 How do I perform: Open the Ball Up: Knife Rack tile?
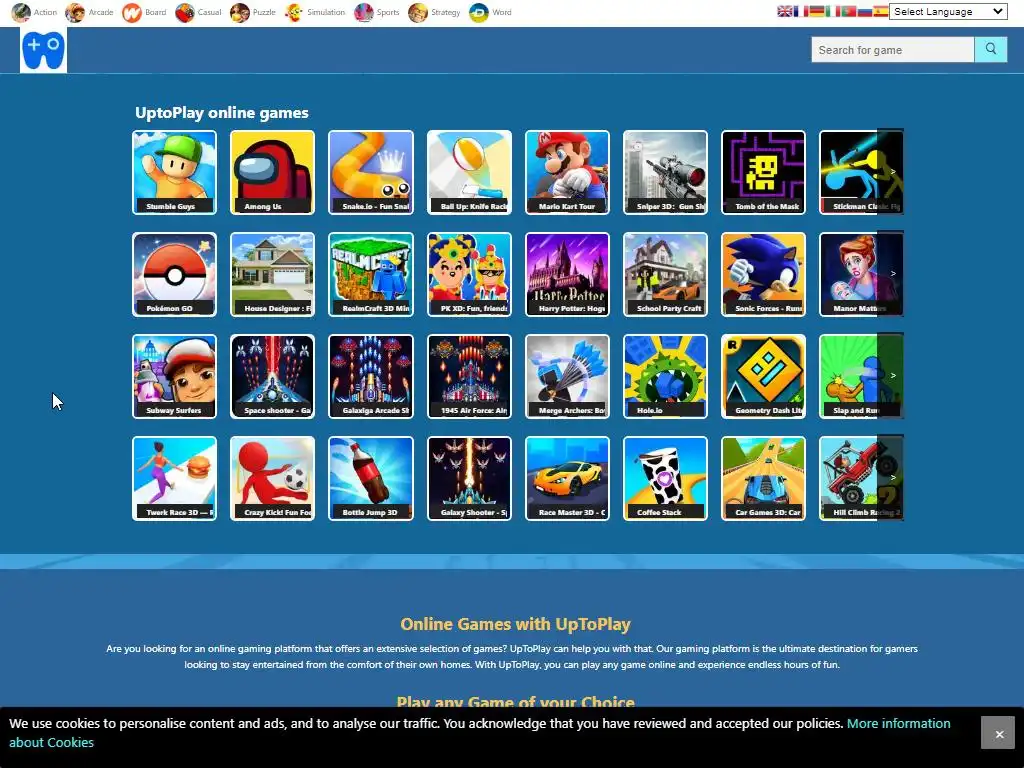click(x=469, y=172)
